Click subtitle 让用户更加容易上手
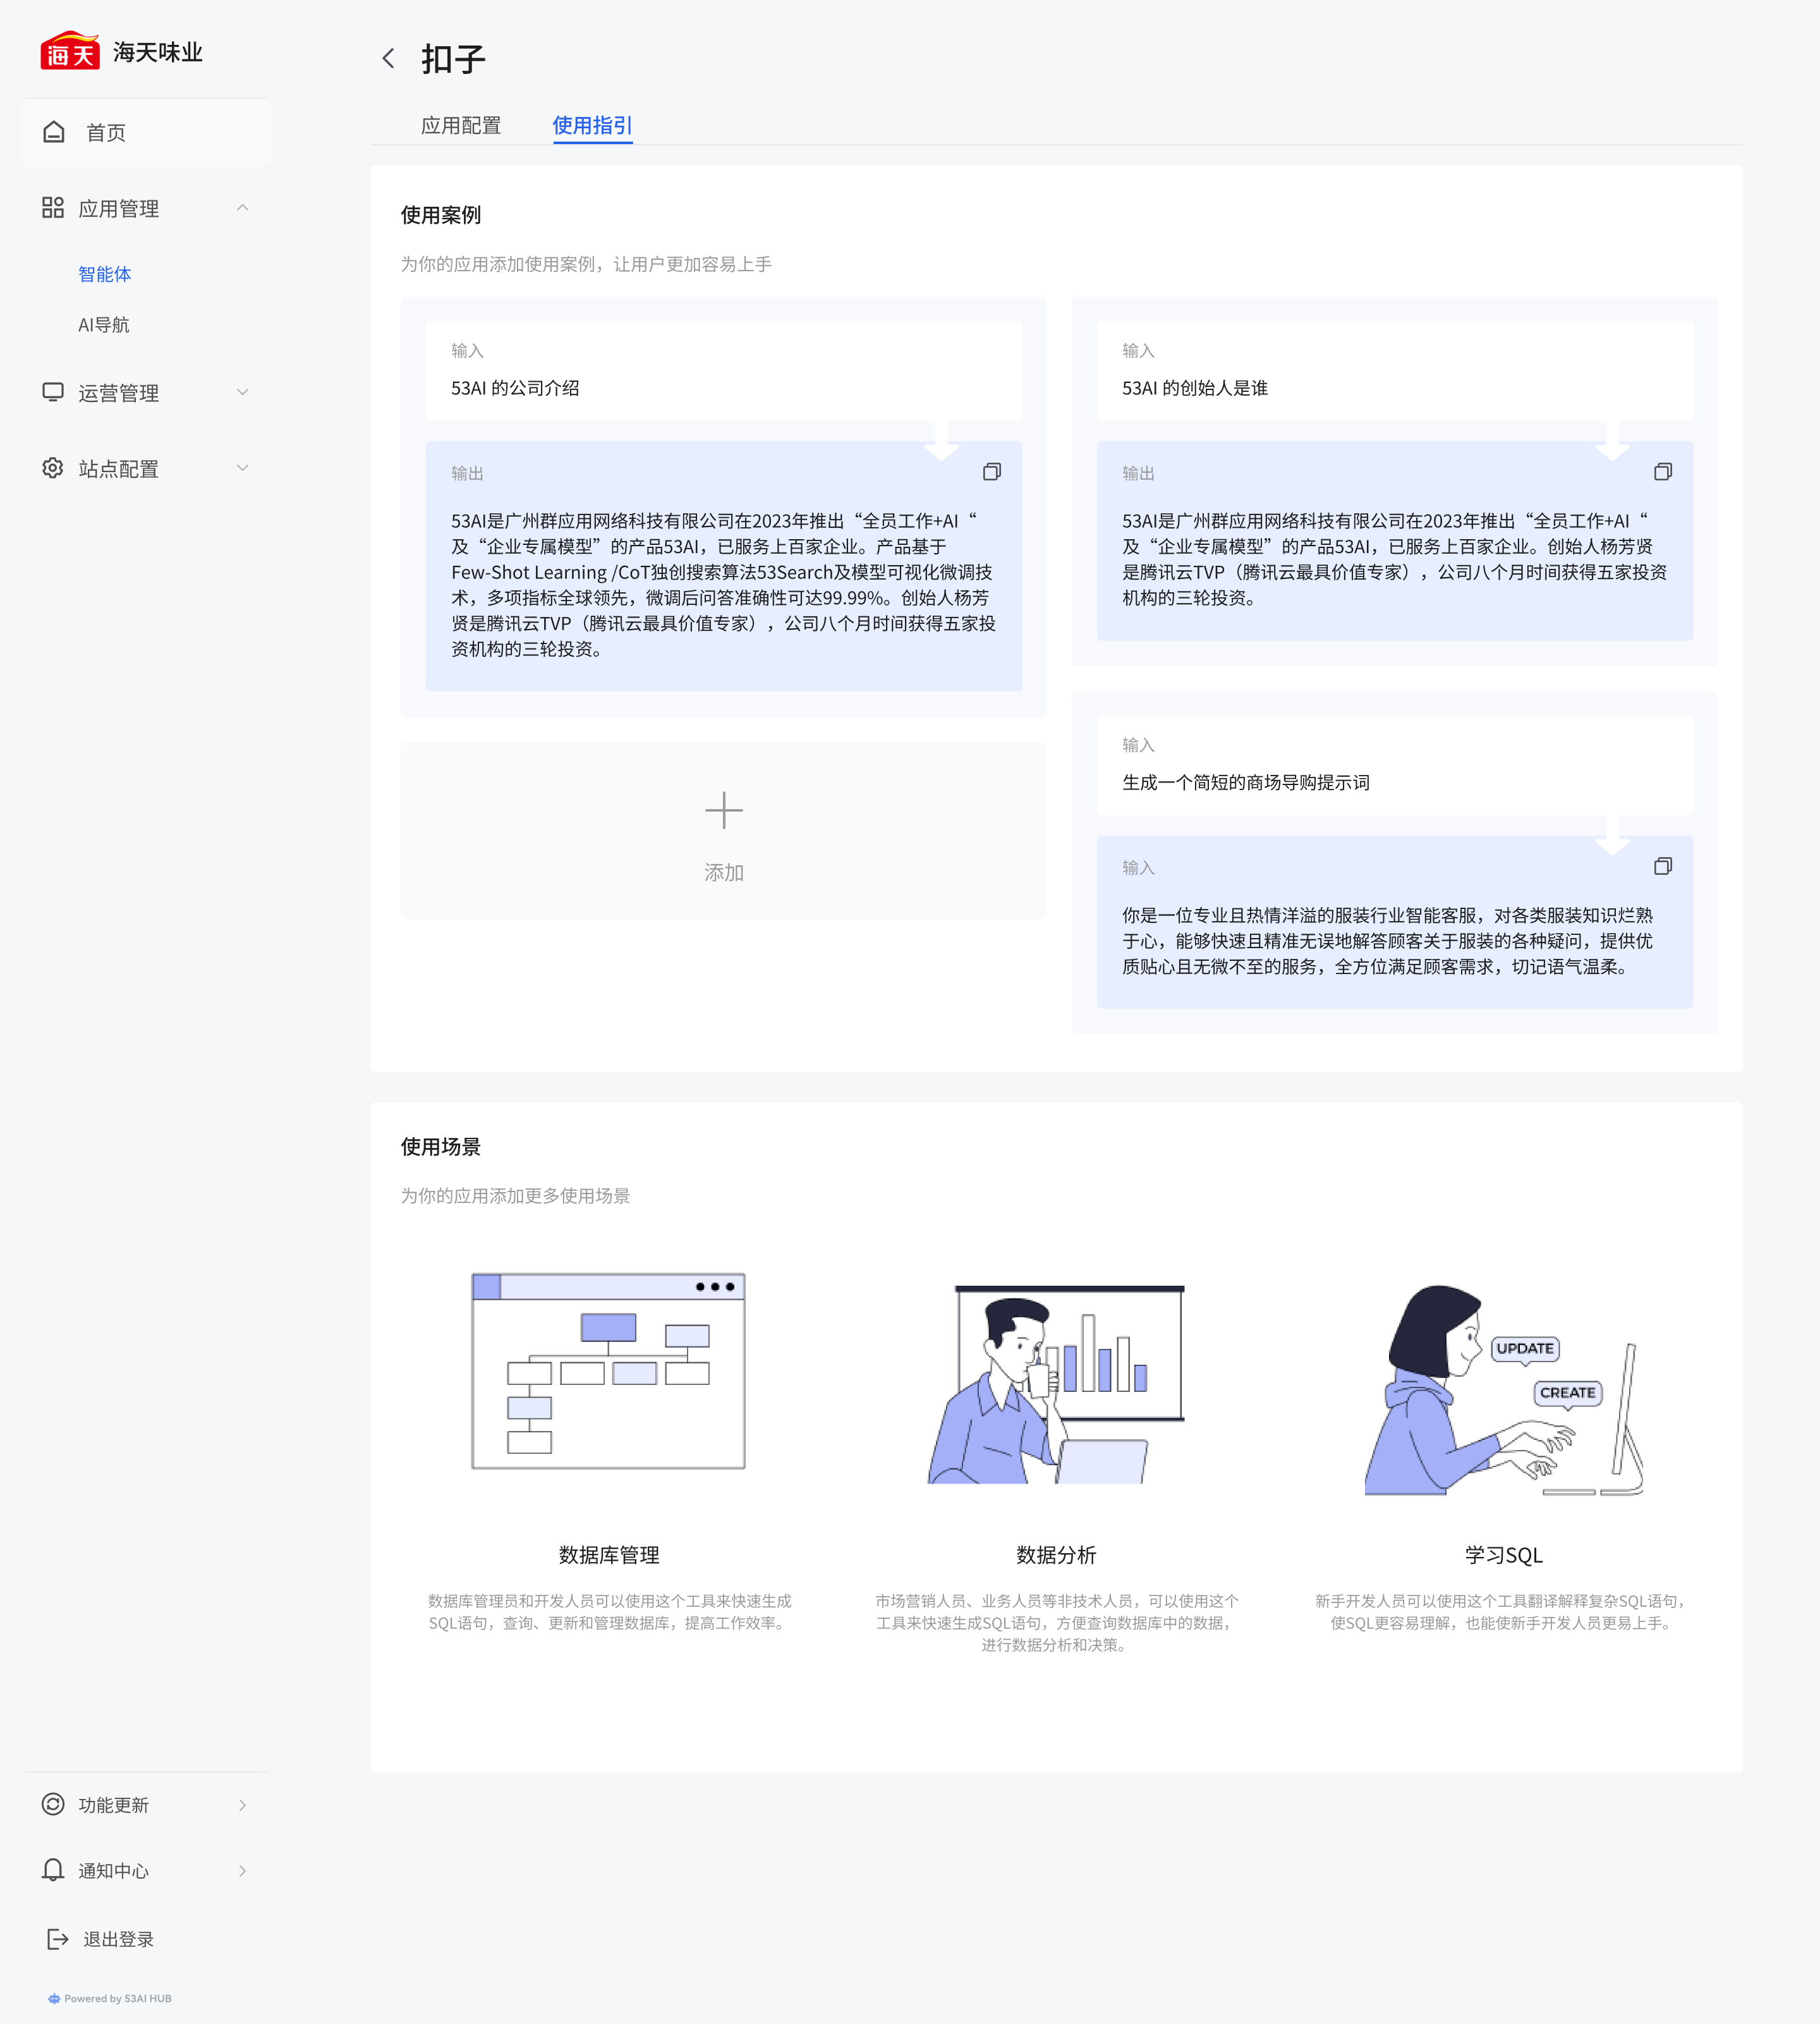The image size is (1820, 2024). pos(692,264)
